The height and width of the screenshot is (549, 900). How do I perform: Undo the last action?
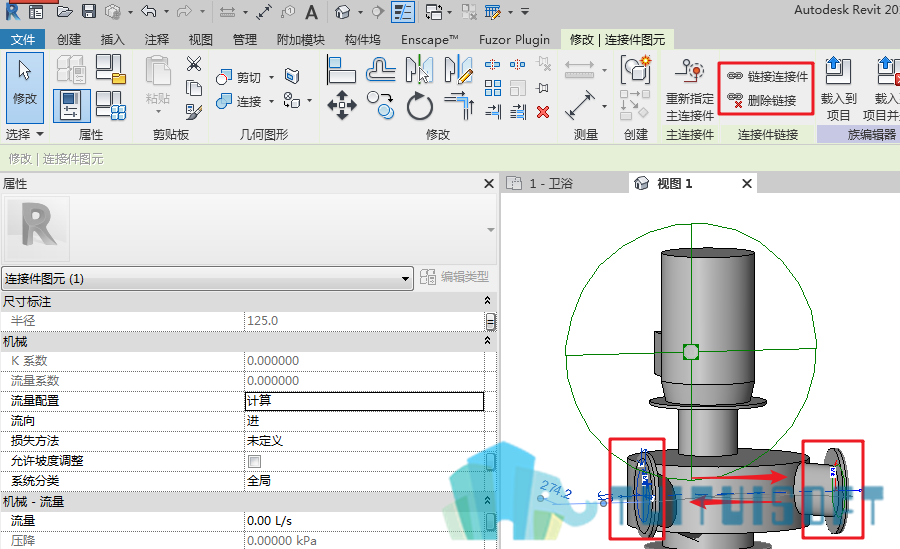click(x=149, y=11)
